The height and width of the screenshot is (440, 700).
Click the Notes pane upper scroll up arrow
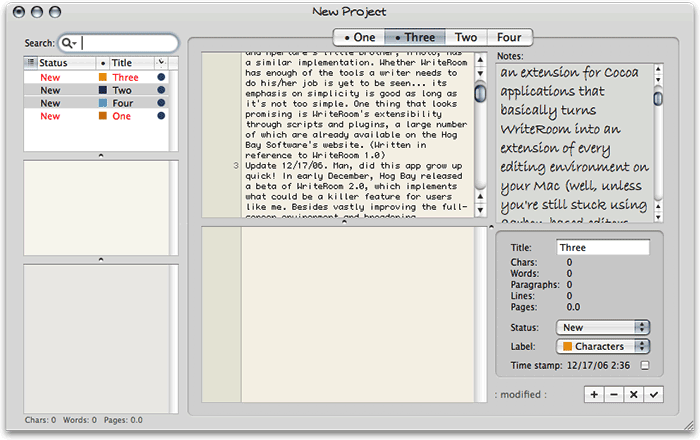[x=658, y=69]
